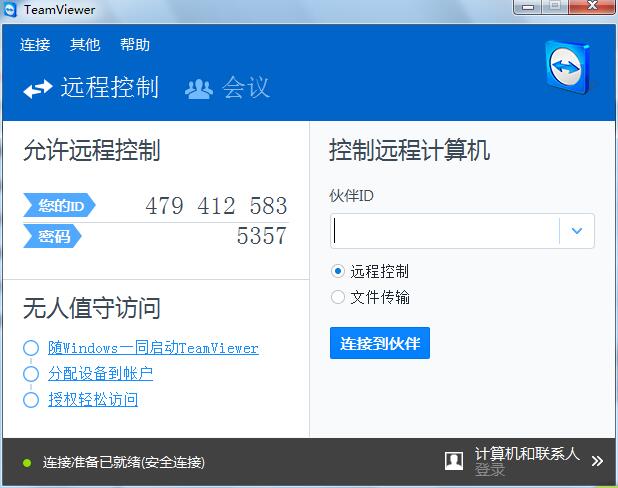This screenshot has width=618, height=488.
Task: Click the contacts avatar icon in the status bar
Action: coord(454,461)
